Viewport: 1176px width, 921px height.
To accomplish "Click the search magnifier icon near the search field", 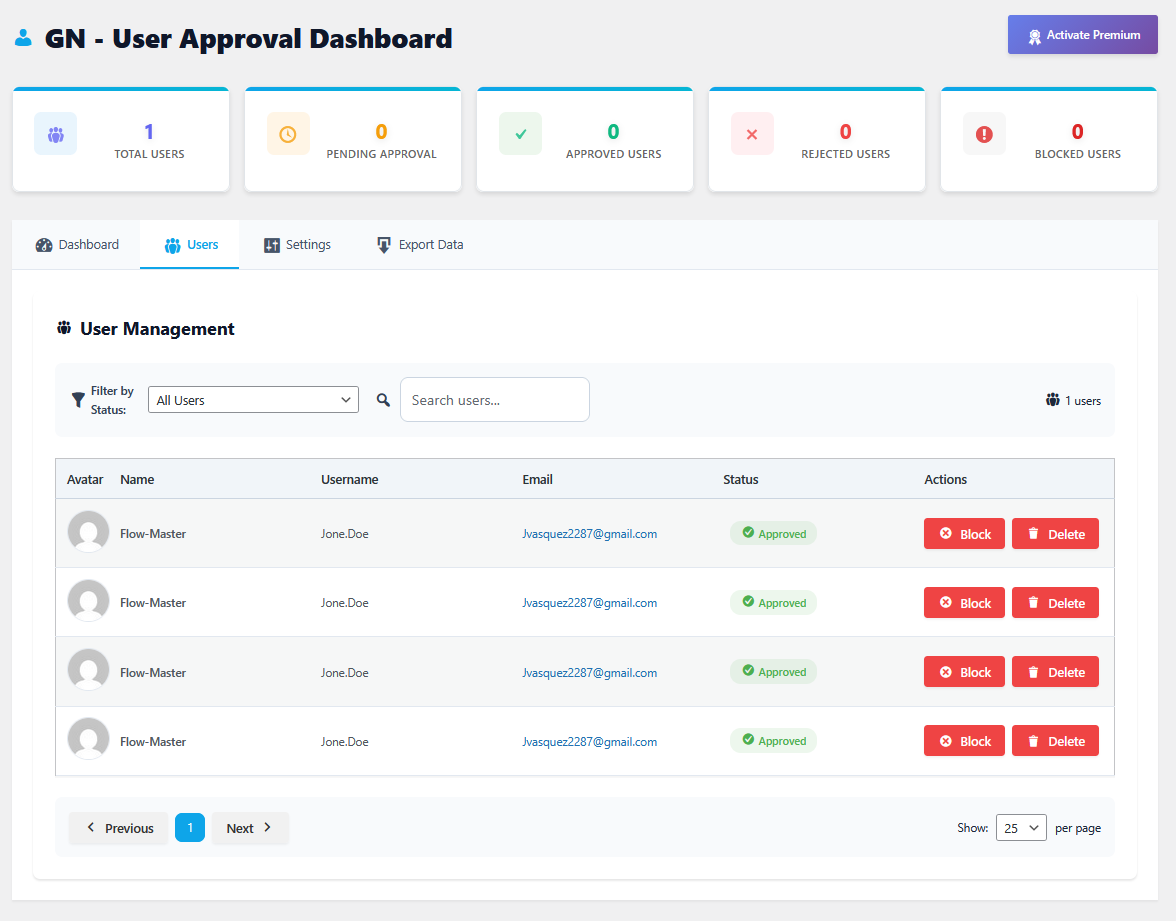I will coord(382,399).
